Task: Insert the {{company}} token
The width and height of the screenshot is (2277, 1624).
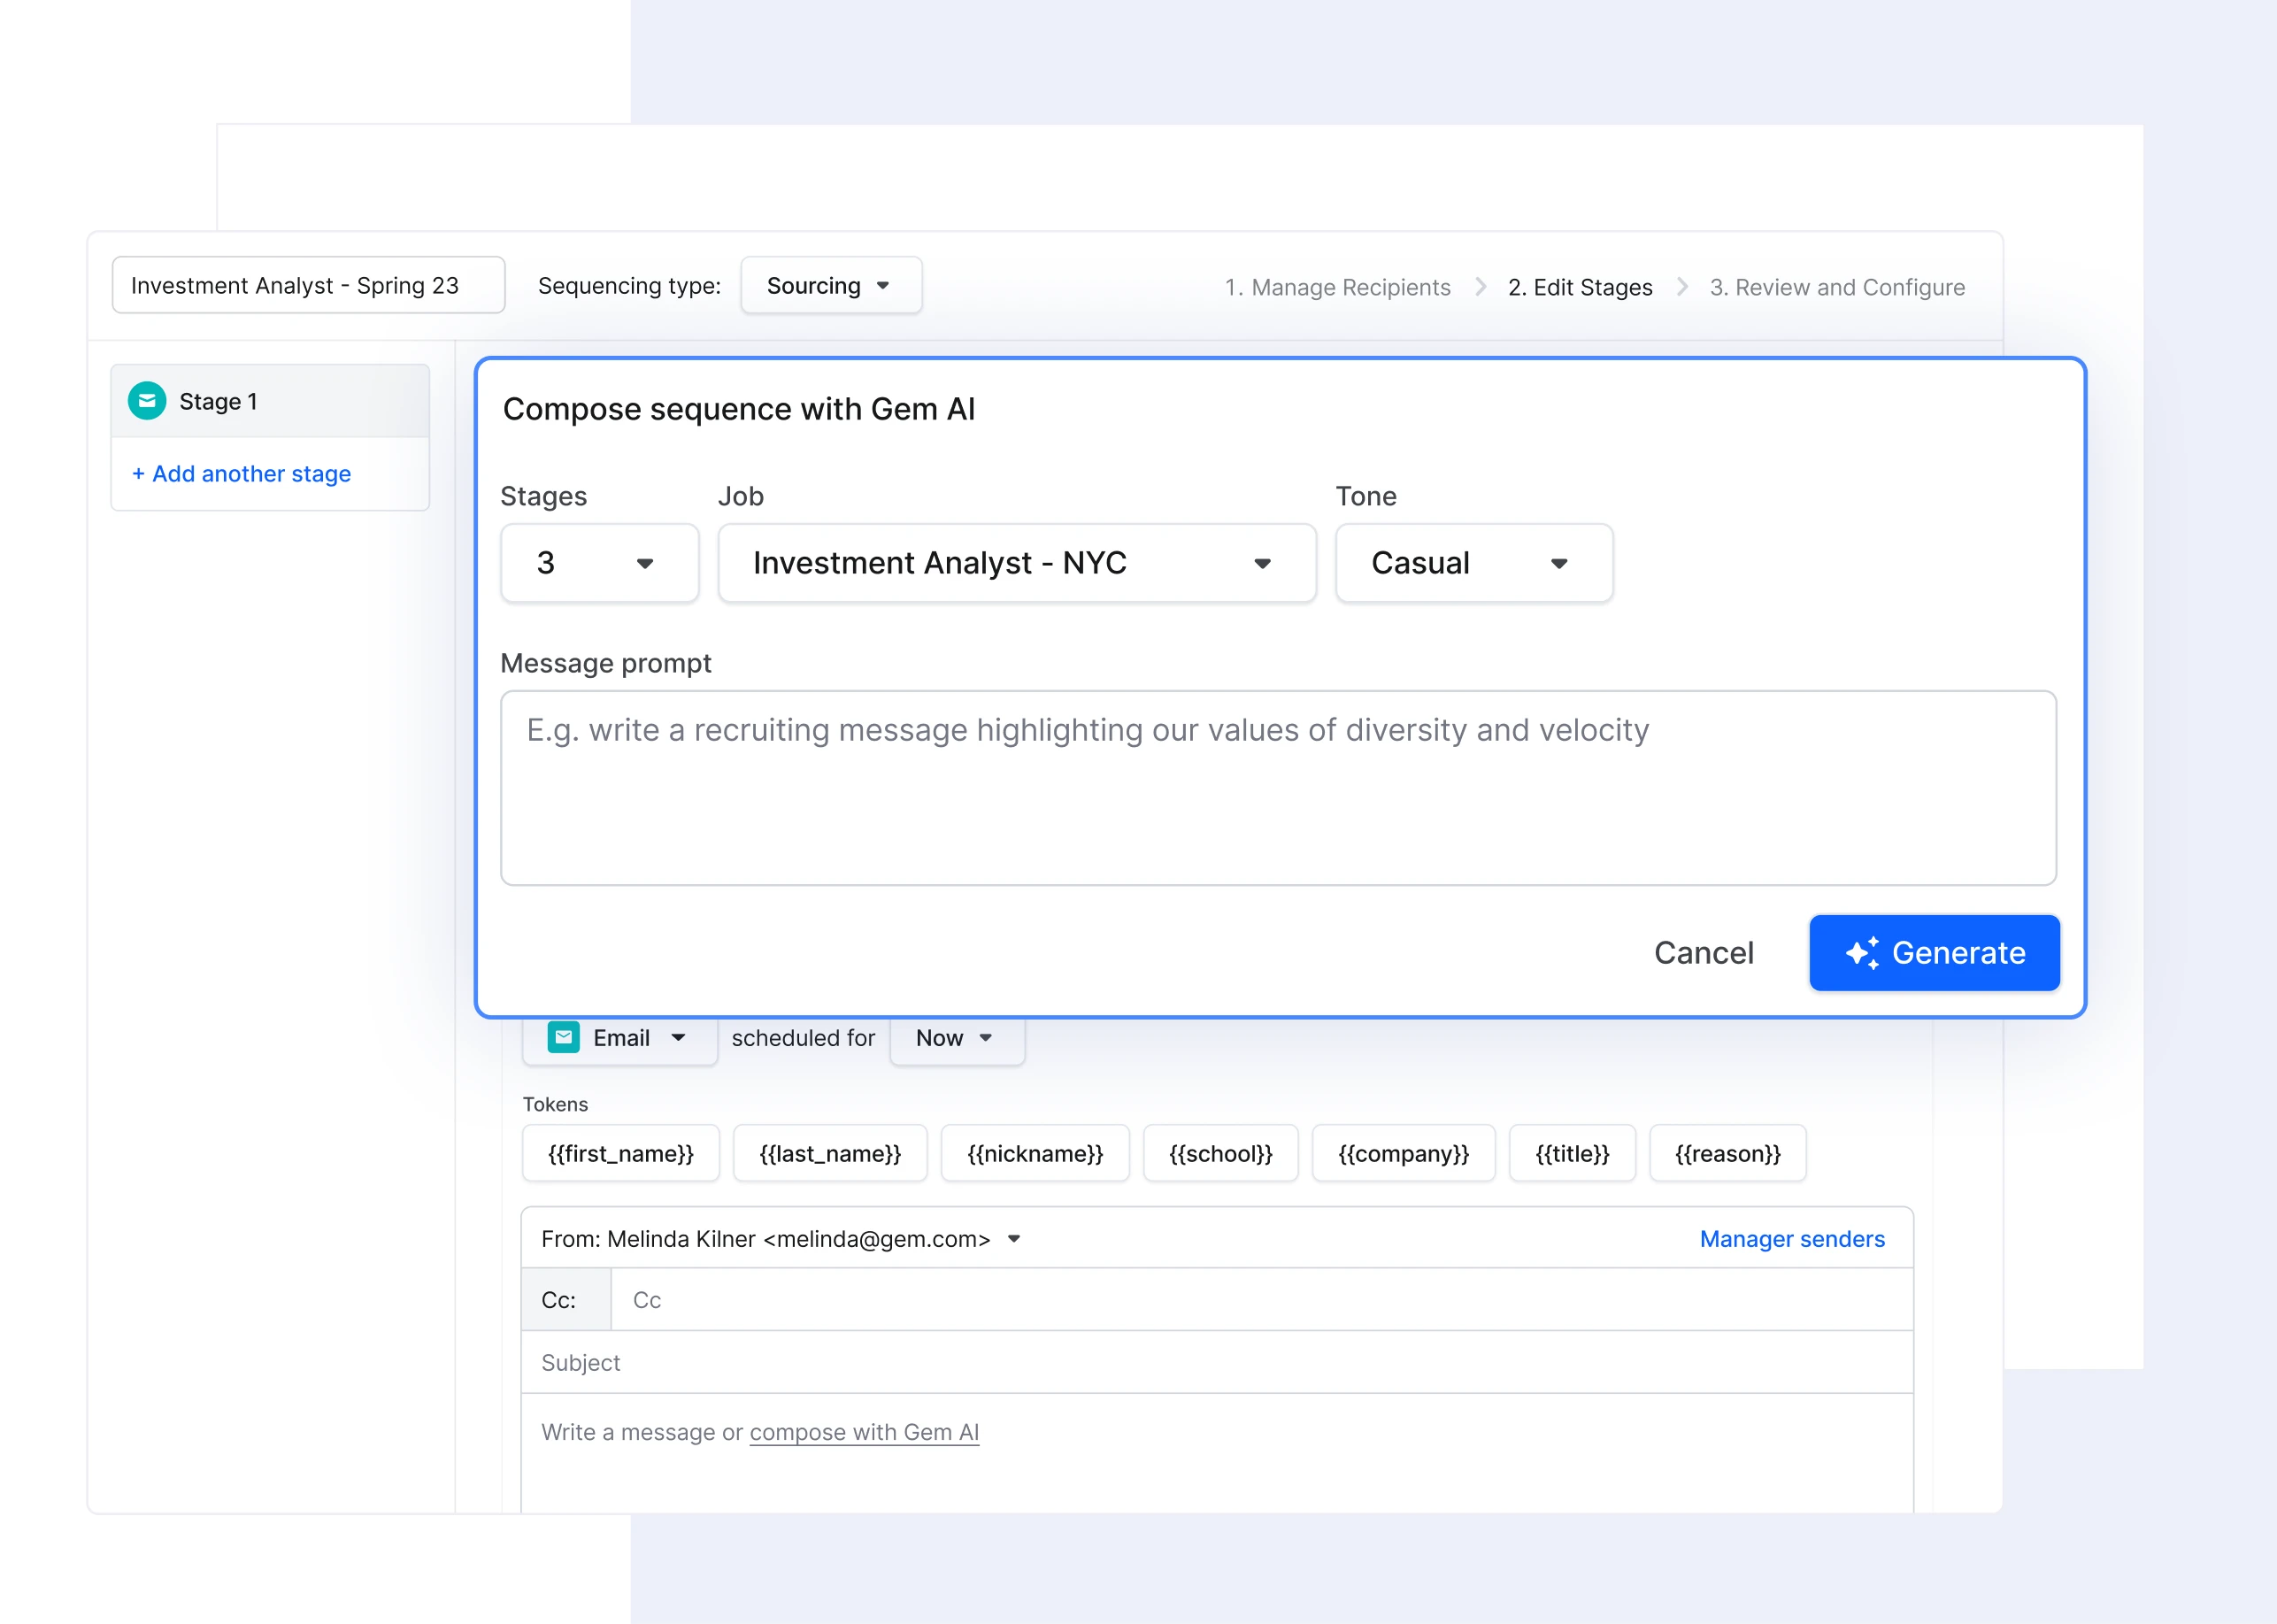Action: pos(1402,1154)
